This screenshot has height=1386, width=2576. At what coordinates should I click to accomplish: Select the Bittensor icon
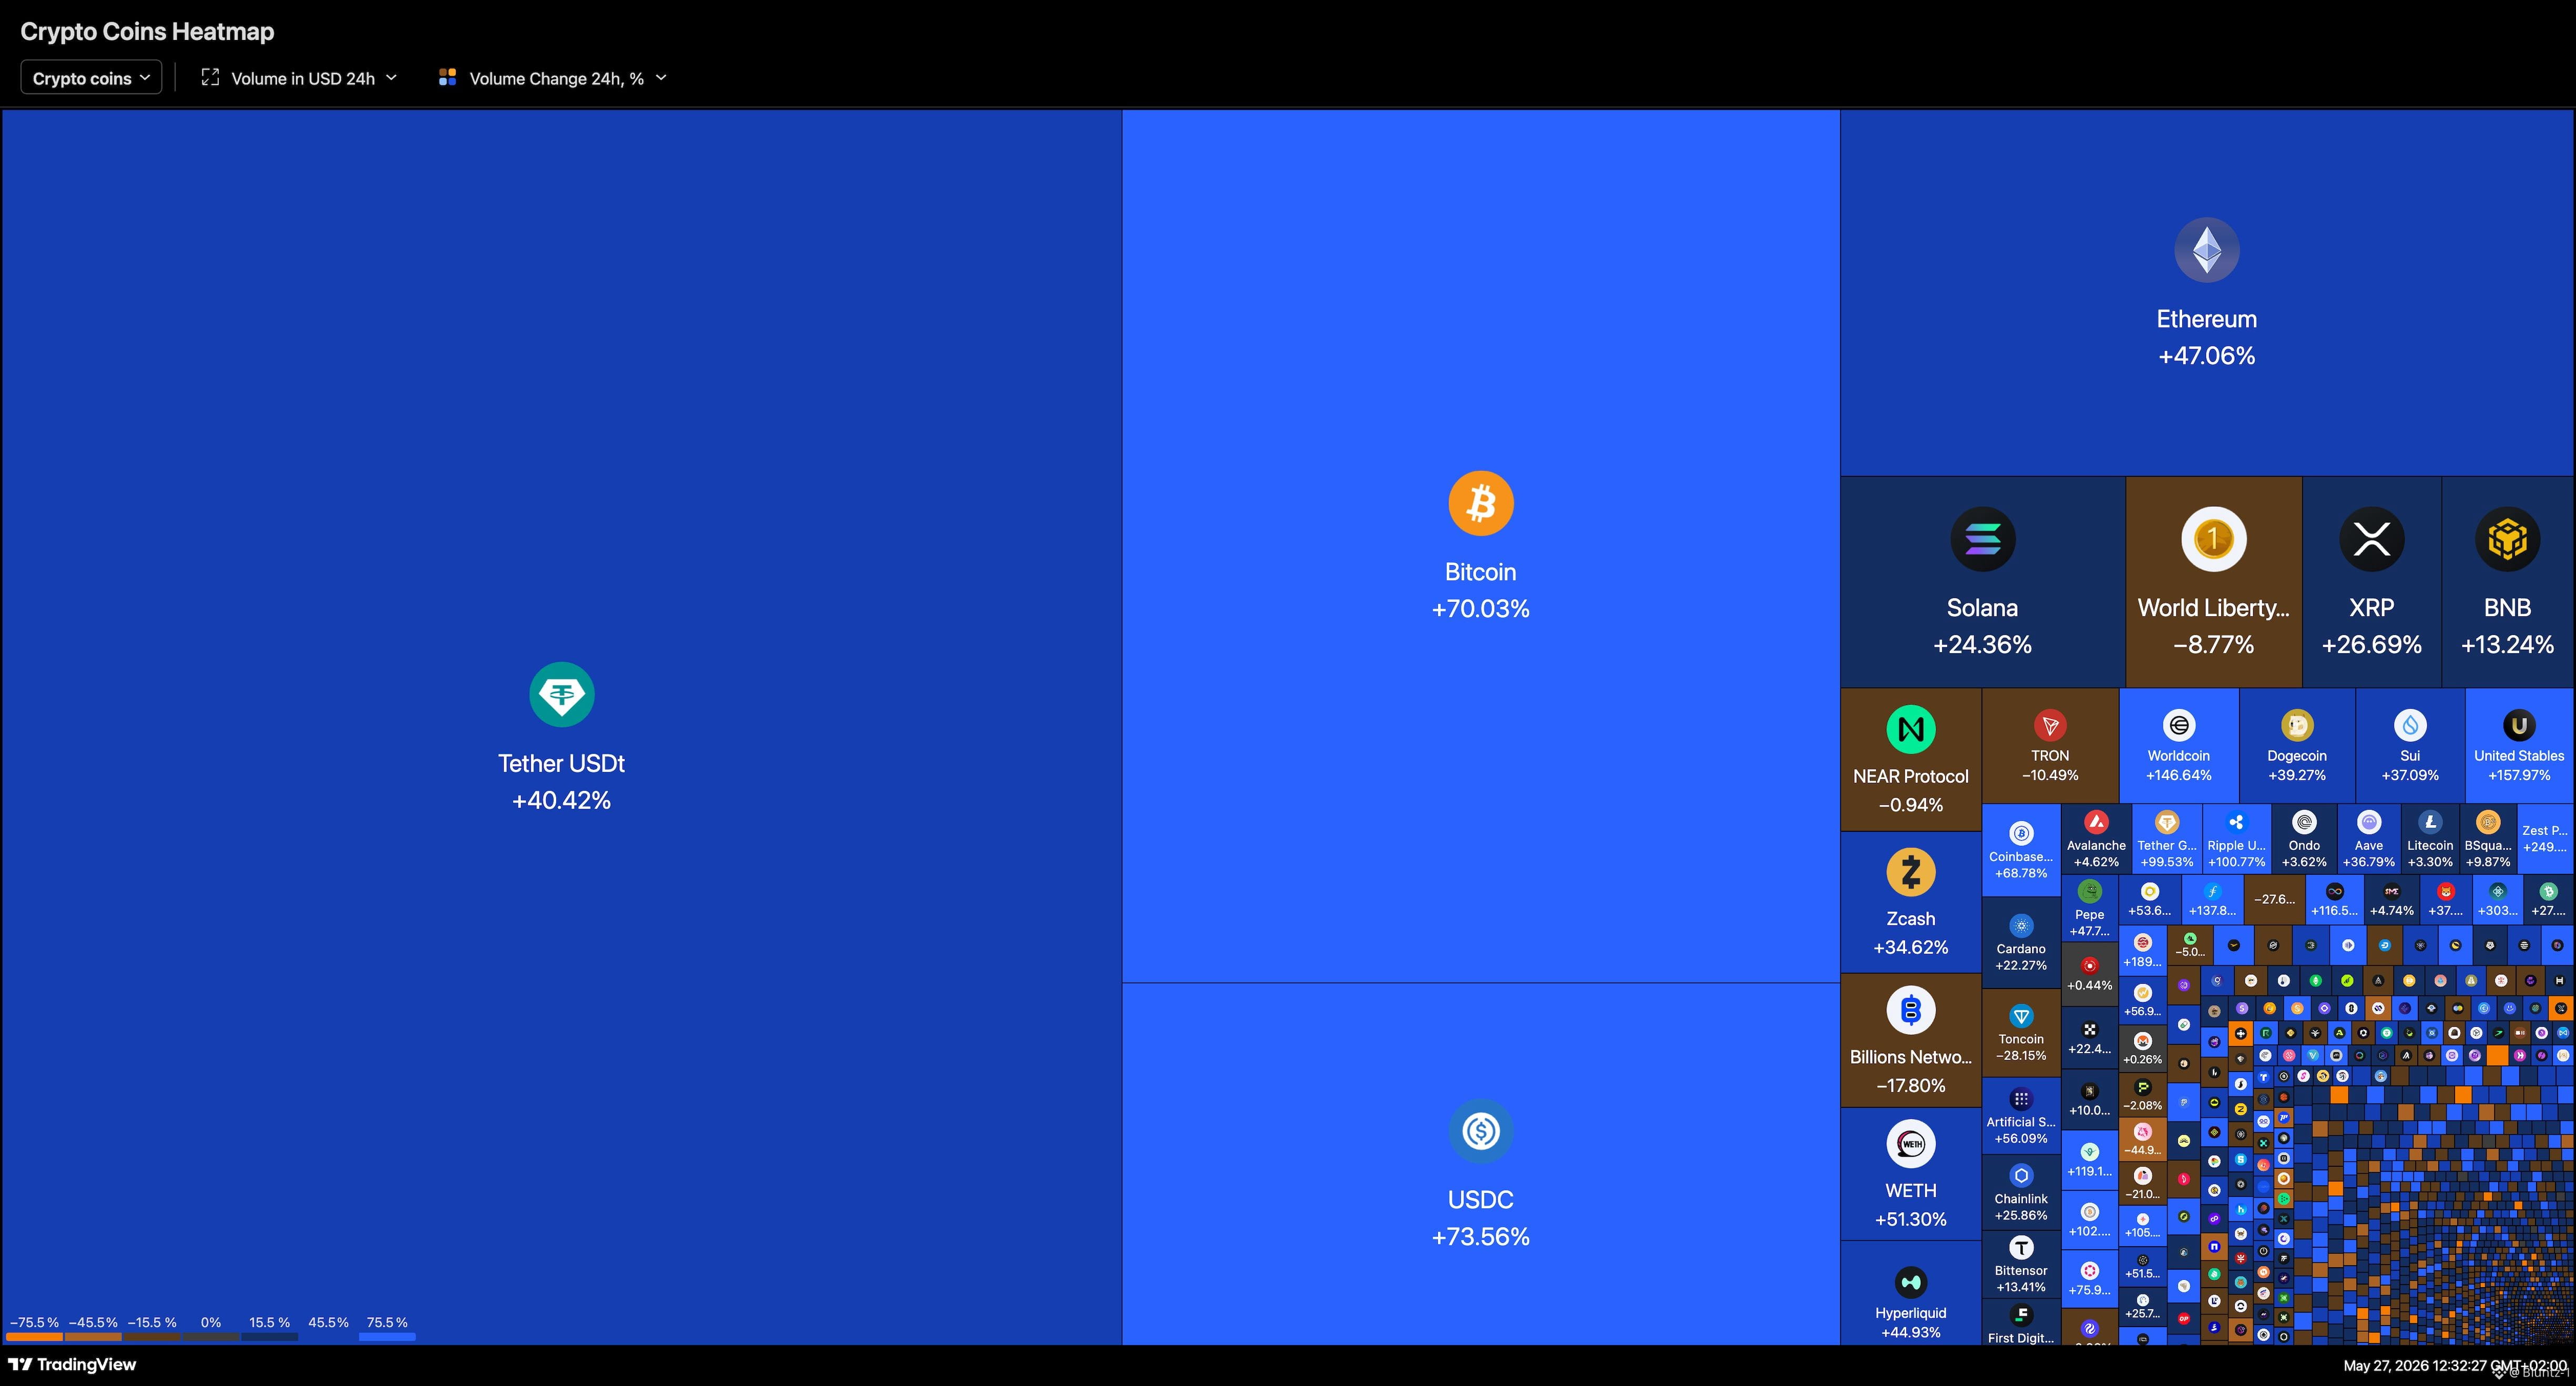coord(2021,1248)
